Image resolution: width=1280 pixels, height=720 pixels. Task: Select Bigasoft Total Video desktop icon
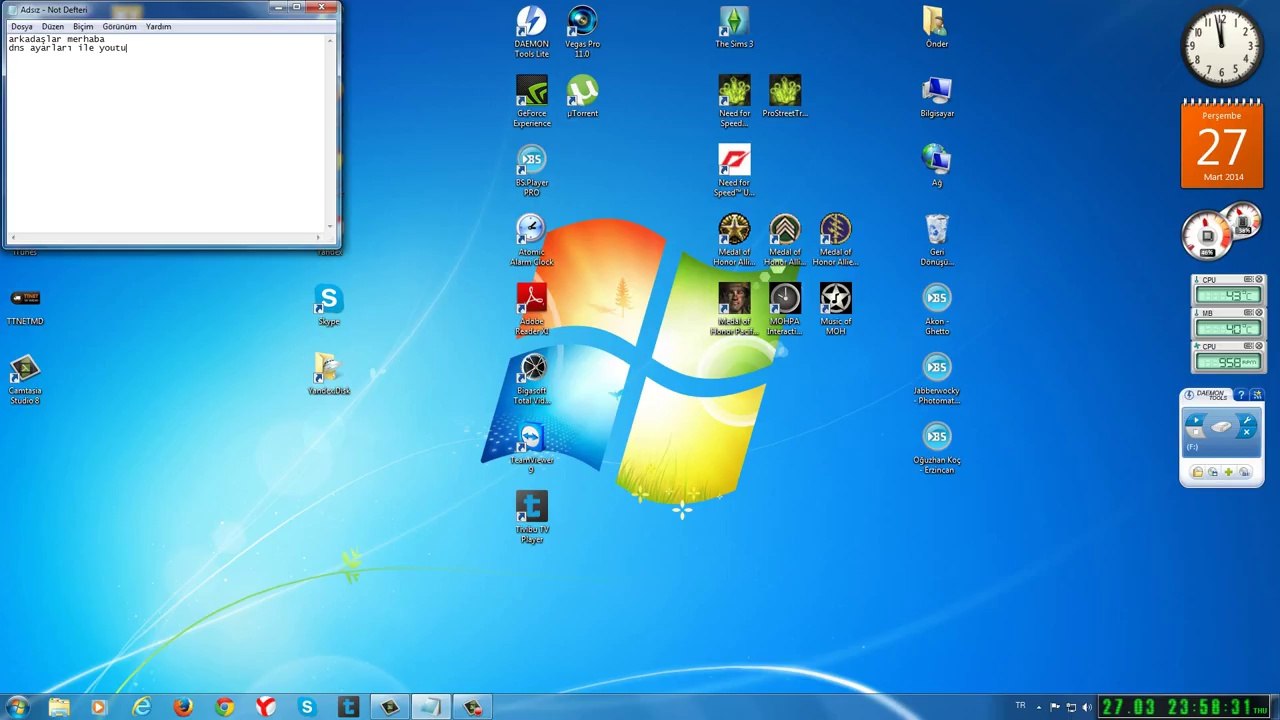point(531,379)
